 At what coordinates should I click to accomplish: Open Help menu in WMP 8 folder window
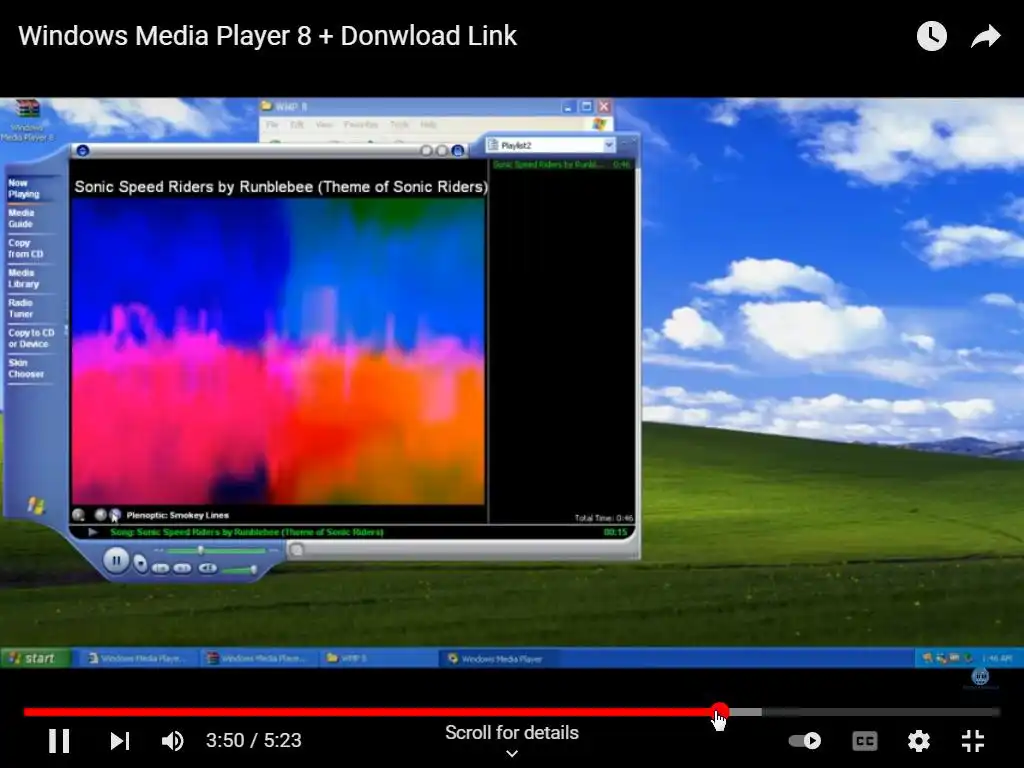[428, 124]
